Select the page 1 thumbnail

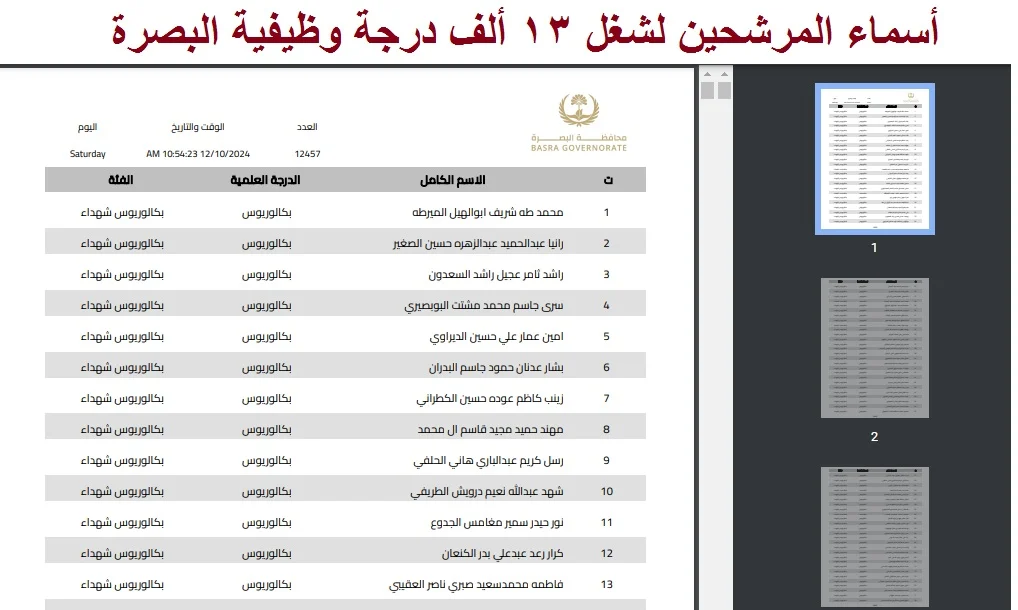point(874,159)
